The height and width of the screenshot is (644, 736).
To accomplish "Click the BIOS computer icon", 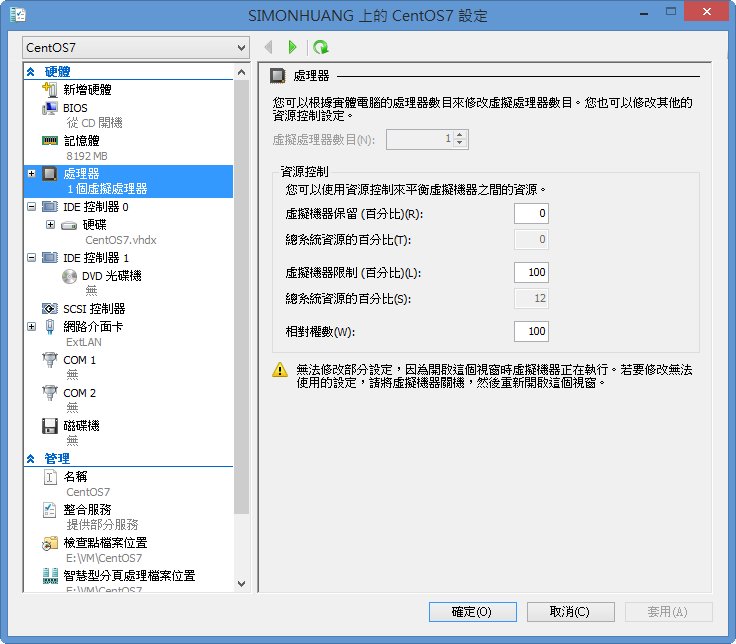I will [x=50, y=108].
